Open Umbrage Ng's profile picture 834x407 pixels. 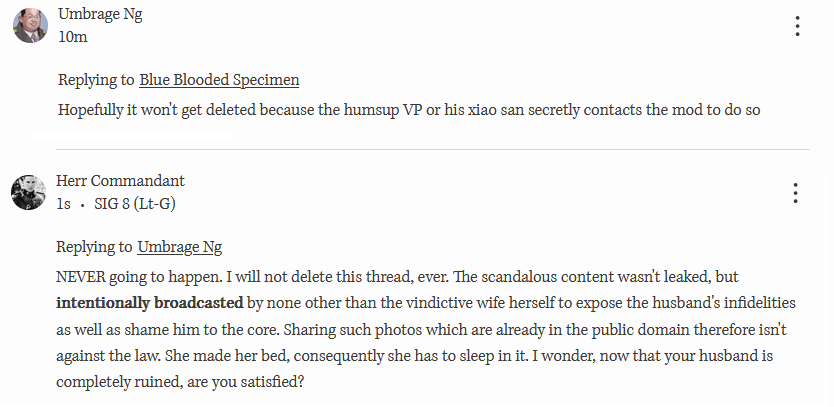coord(29,26)
